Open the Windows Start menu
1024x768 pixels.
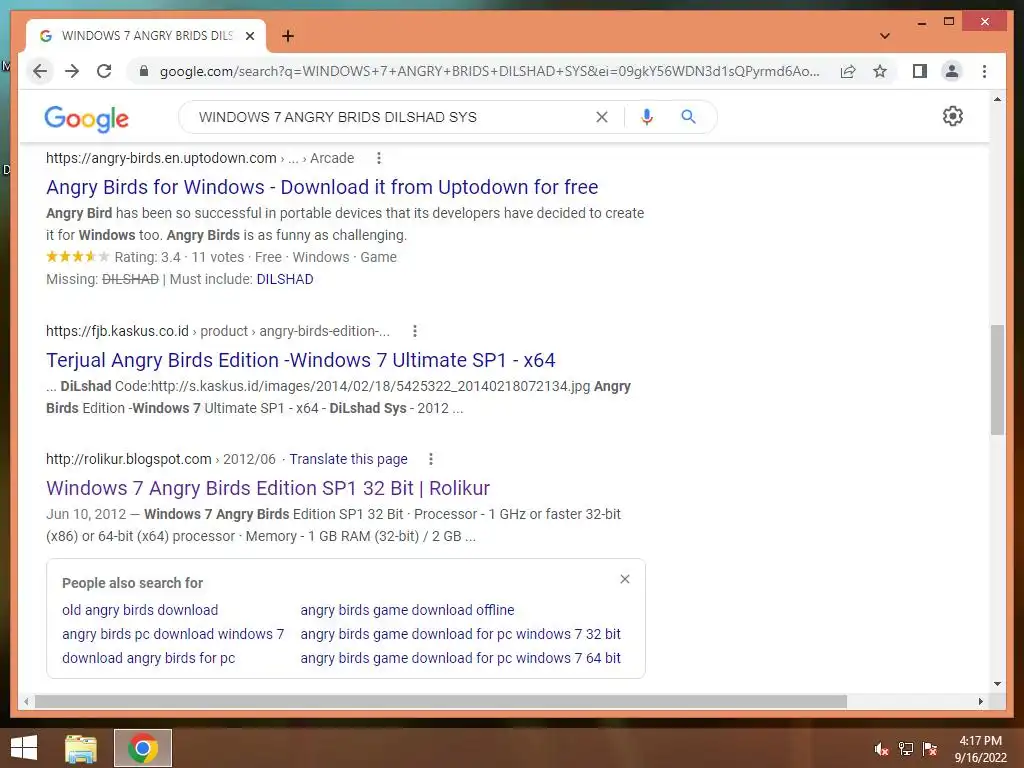tap(24, 748)
